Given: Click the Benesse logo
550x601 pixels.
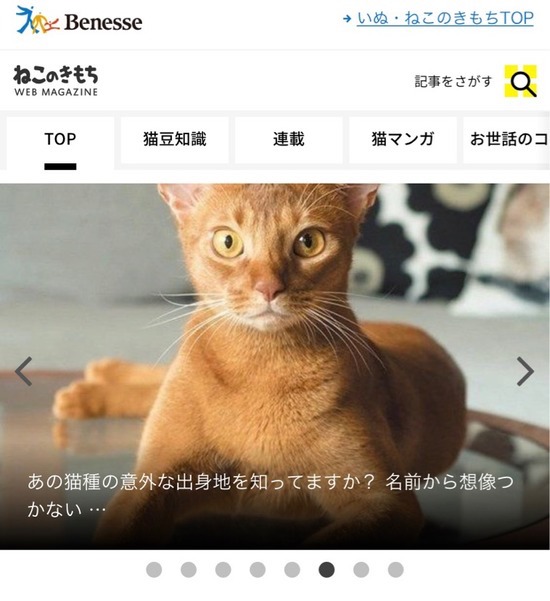Looking at the screenshot, I should [79, 20].
